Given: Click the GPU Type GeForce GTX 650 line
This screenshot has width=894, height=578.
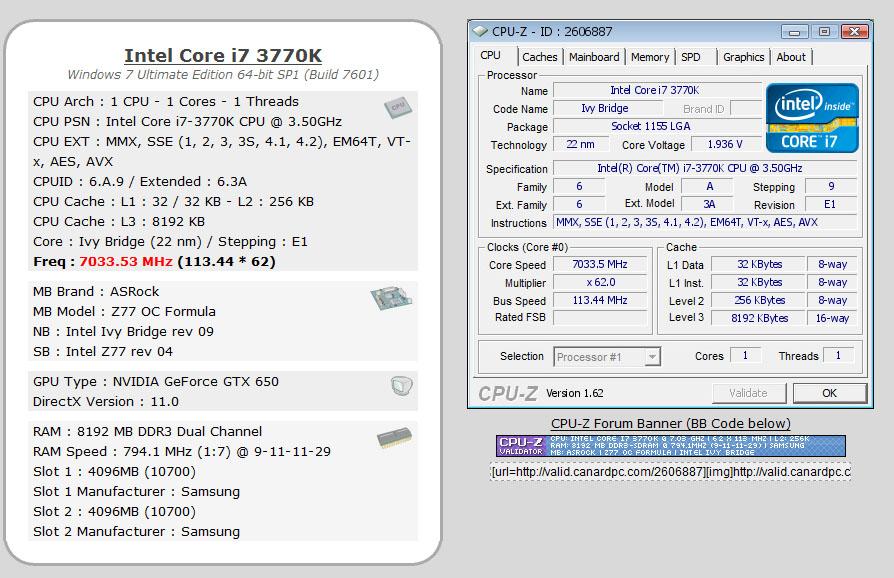Looking at the screenshot, I should click(x=156, y=382).
